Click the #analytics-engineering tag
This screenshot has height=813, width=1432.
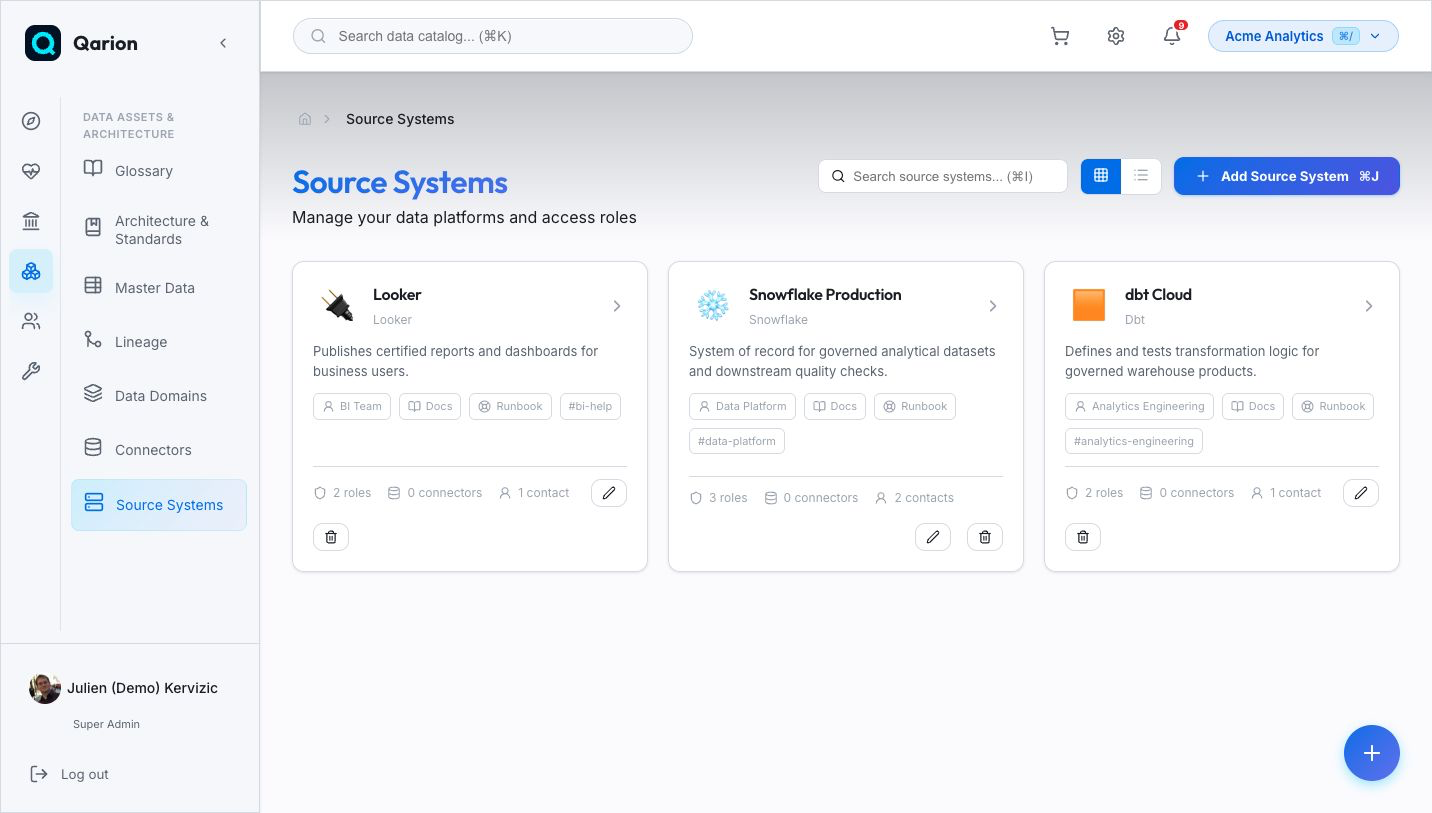pos(1134,441)
